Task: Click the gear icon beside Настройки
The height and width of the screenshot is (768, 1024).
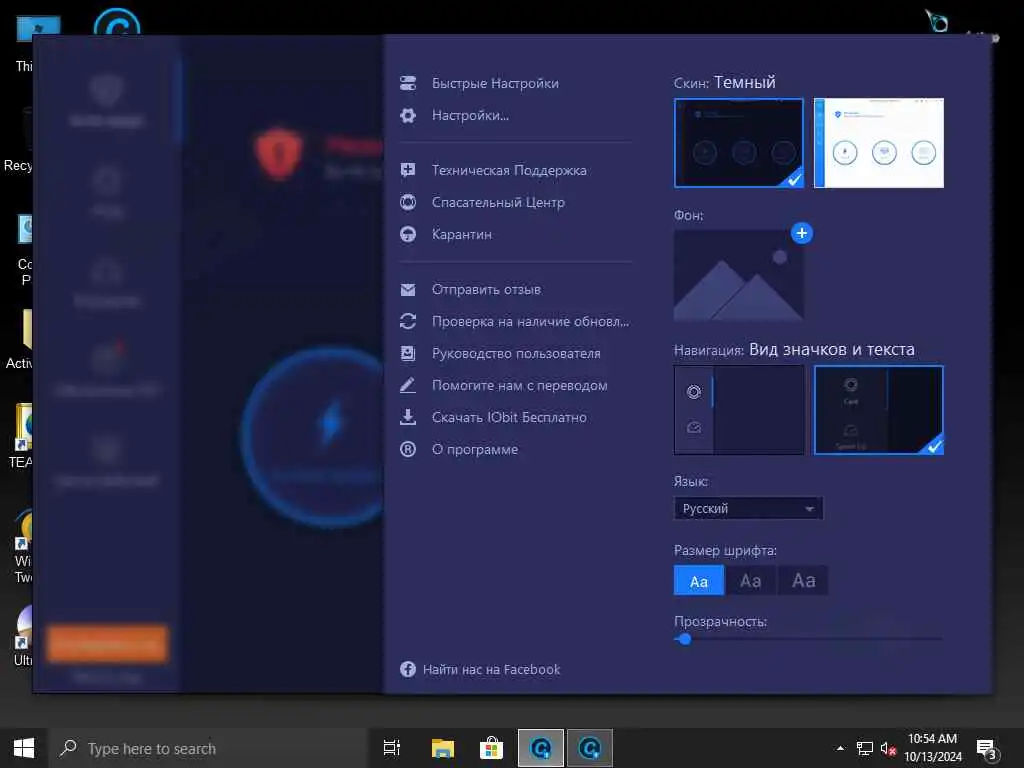Action: (x=408, y=116)
